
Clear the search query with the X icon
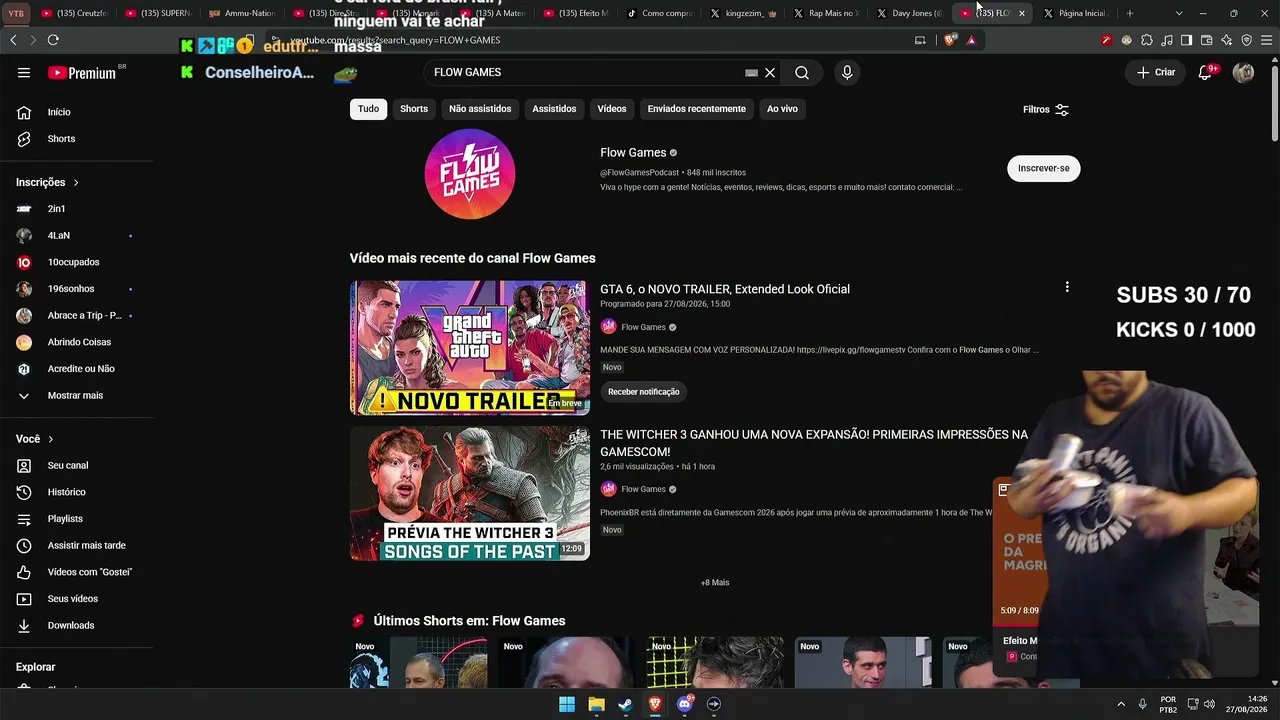coord(770,73)
